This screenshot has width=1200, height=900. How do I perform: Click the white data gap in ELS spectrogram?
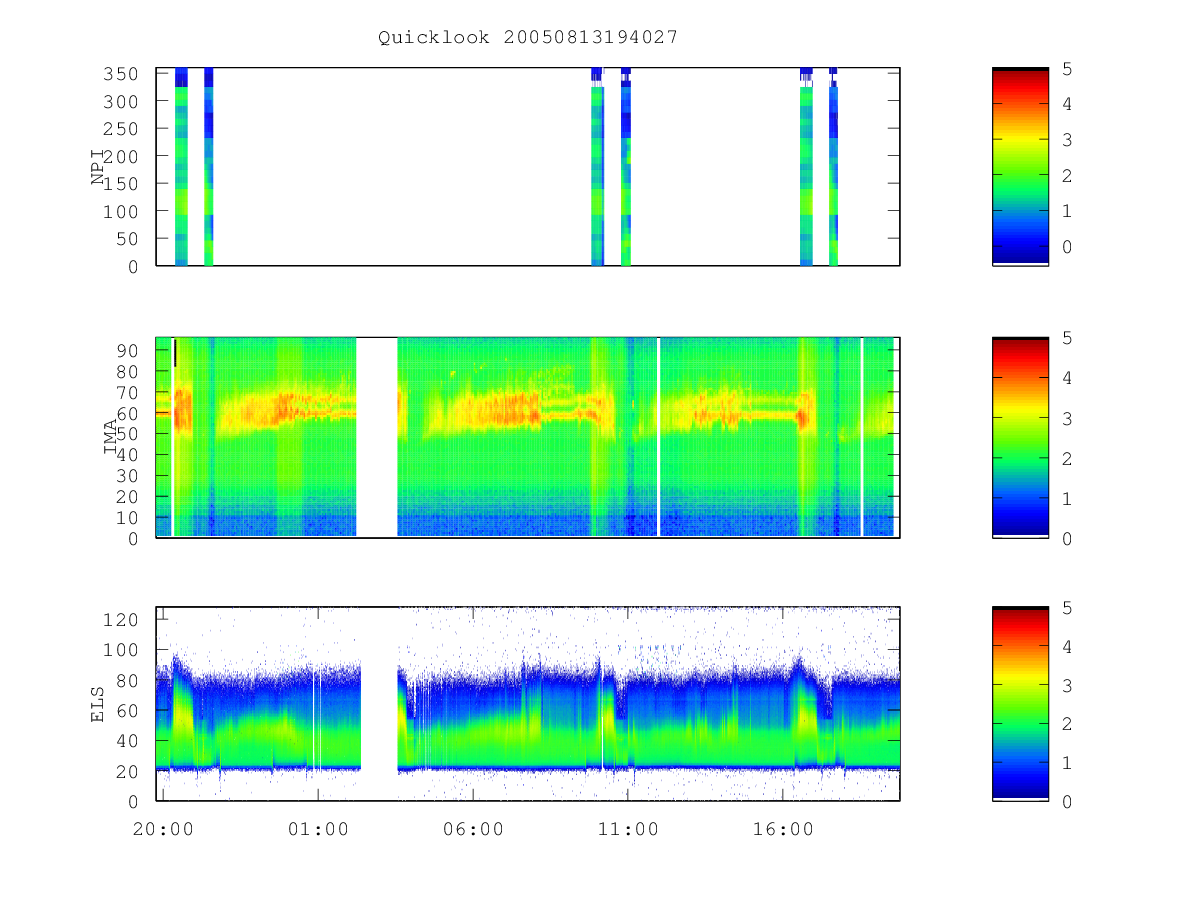click(379, 704)
